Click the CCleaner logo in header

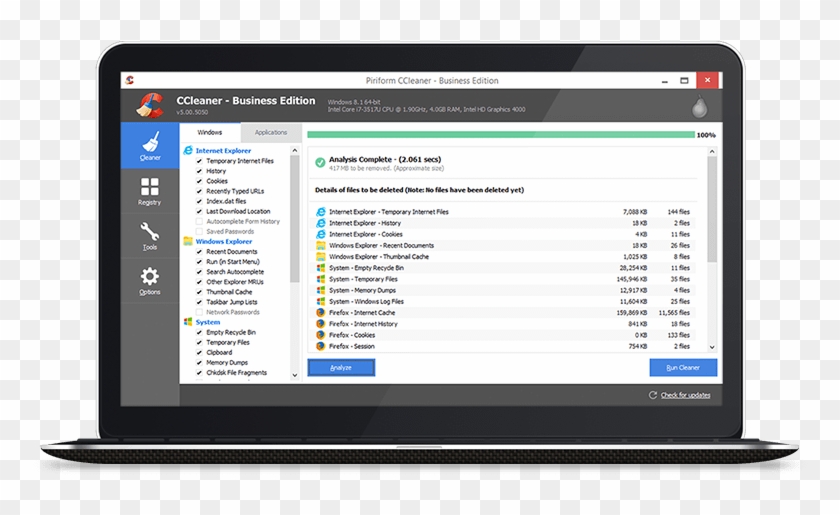150,105
